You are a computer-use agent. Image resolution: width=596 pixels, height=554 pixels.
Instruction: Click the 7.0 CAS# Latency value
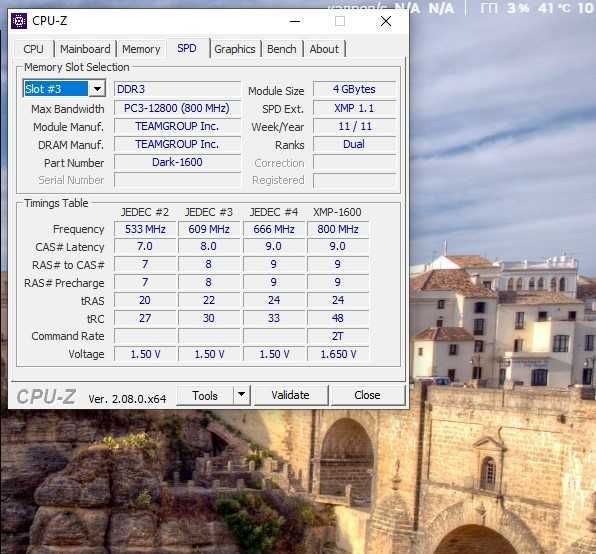coord(145,247)
